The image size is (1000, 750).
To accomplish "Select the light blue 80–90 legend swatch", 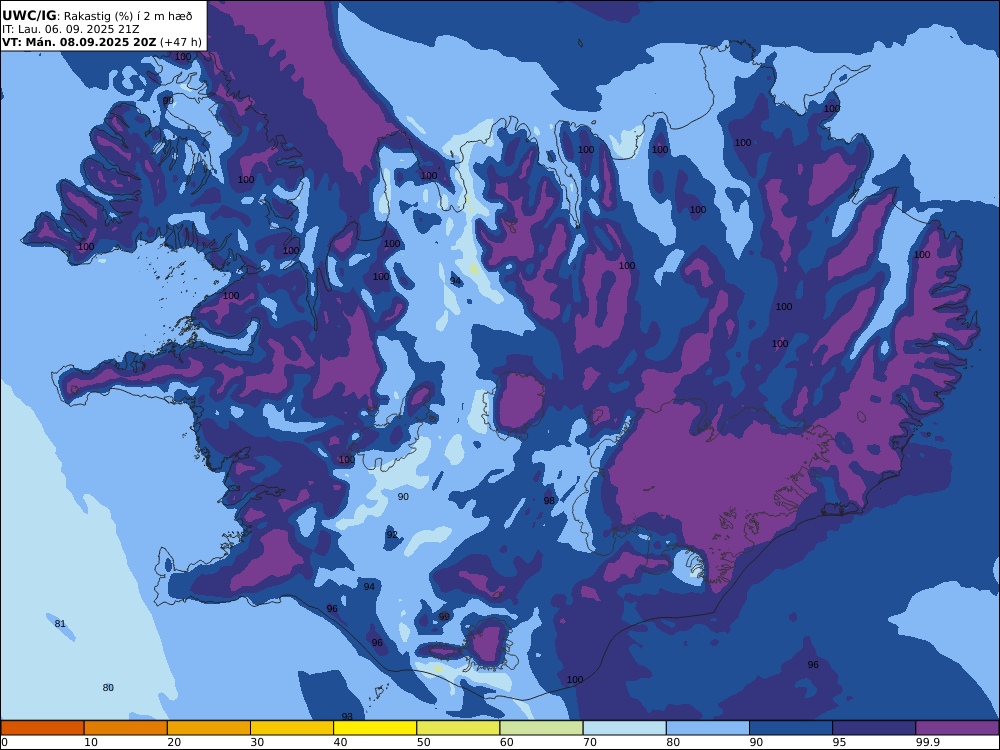I will coord(708,728).
